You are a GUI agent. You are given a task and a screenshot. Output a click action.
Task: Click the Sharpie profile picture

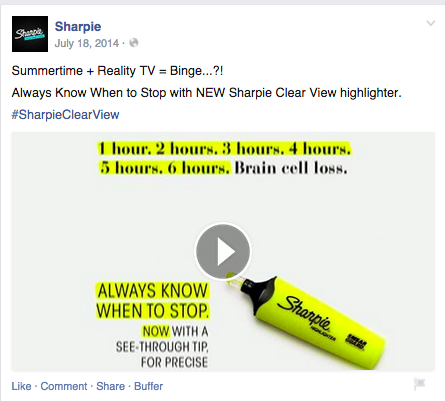tap(30, 34)
